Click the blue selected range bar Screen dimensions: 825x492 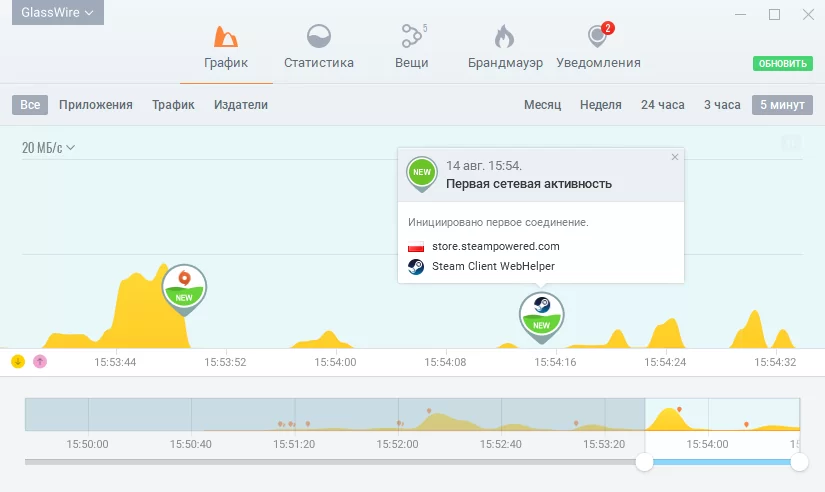coord(722,462)
